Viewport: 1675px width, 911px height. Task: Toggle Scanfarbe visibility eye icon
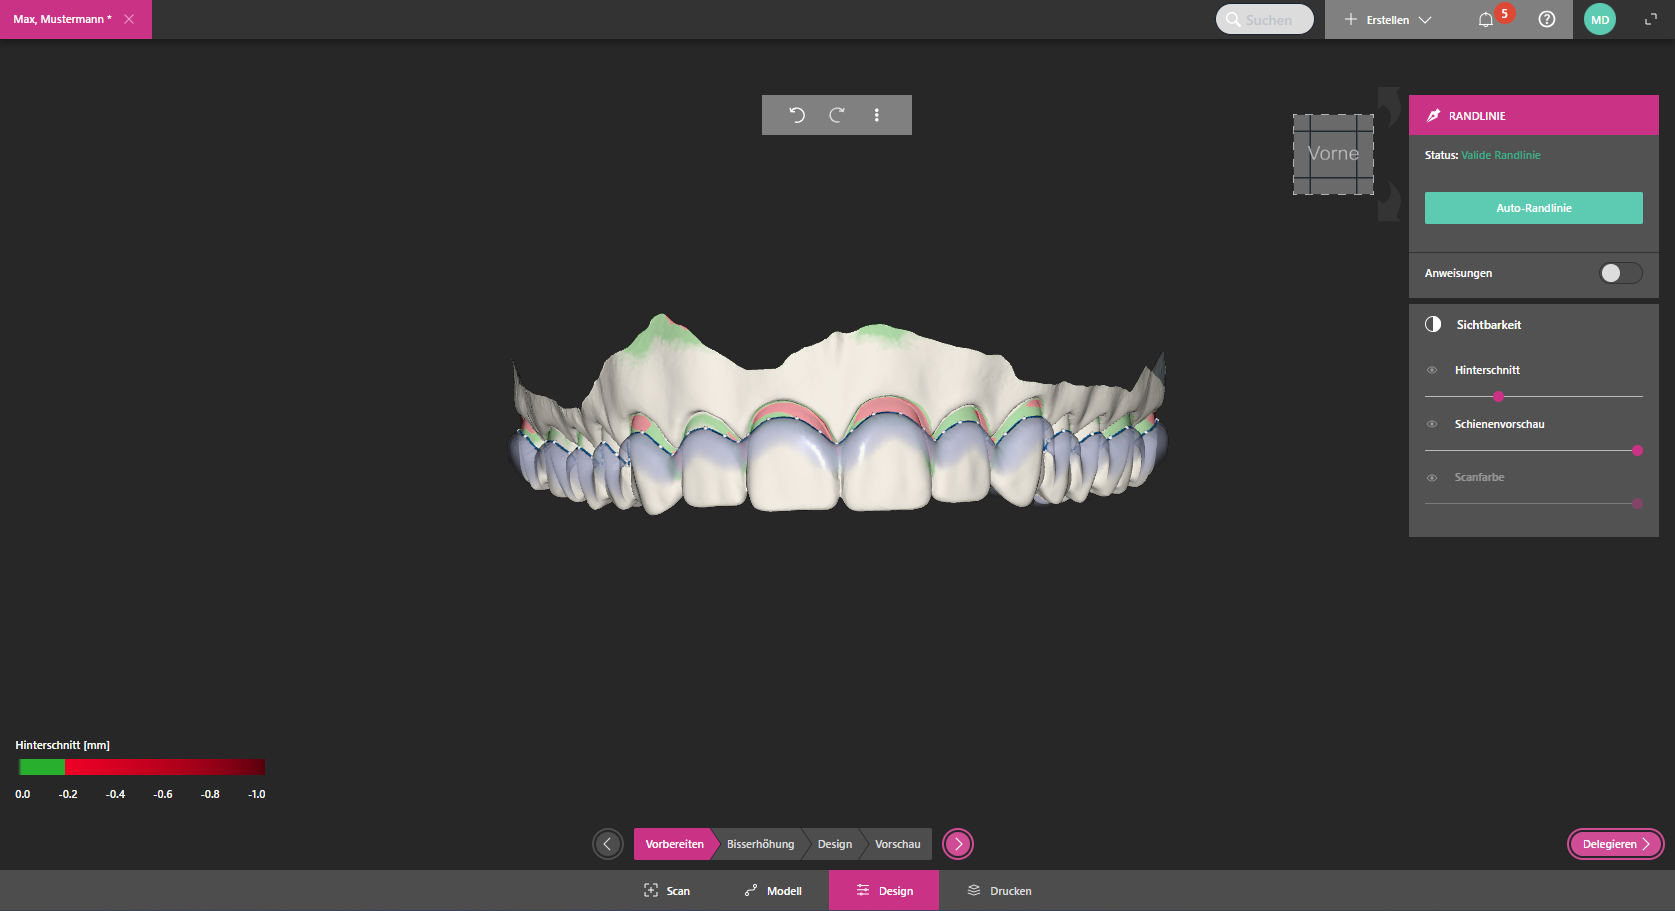pyautogui.click(x=1432, y=478)
